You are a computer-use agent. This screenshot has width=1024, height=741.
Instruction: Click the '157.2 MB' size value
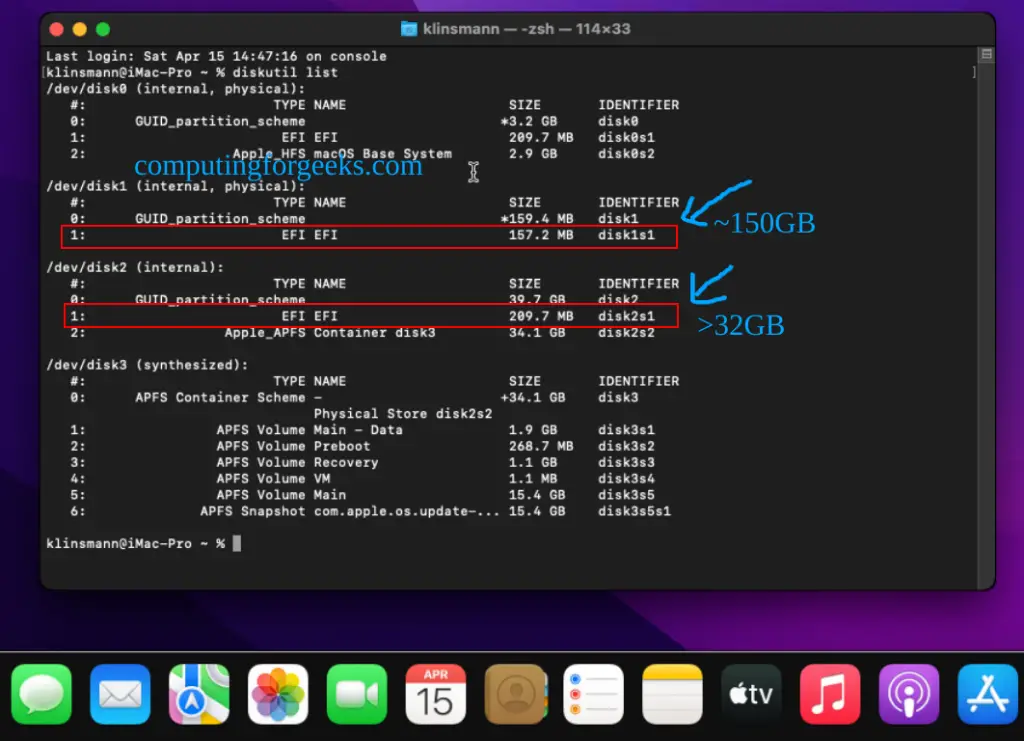[541, 235]
